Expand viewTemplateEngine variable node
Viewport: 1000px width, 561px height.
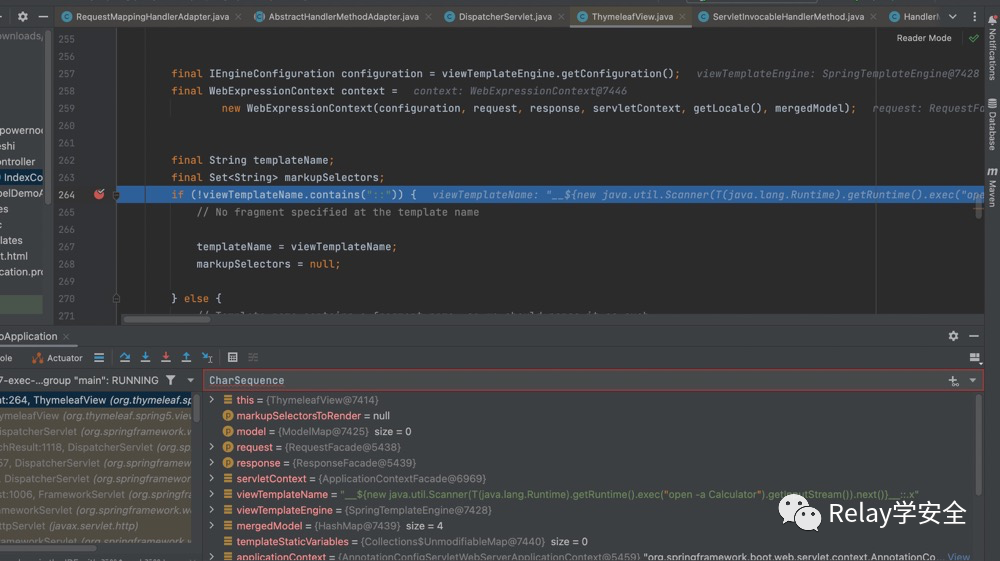point(212,510)
